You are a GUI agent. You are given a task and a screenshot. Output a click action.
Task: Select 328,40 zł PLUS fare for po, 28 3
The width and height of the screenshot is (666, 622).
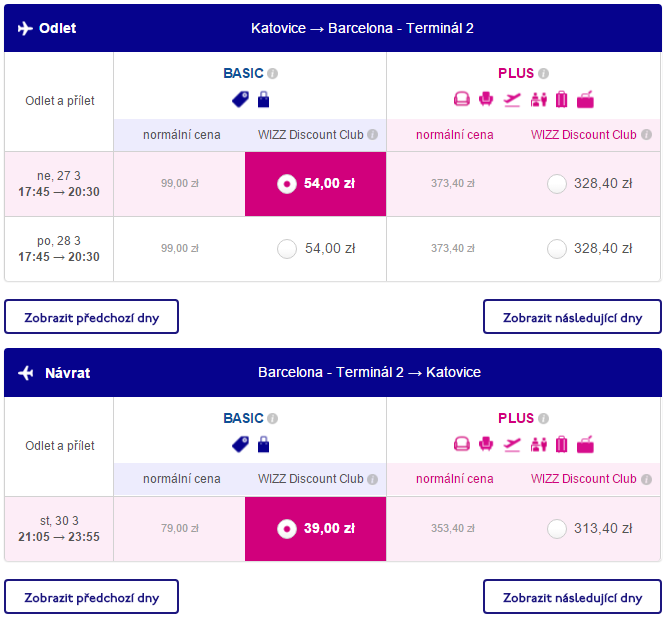pyautogui.click(x=557, y=249)
